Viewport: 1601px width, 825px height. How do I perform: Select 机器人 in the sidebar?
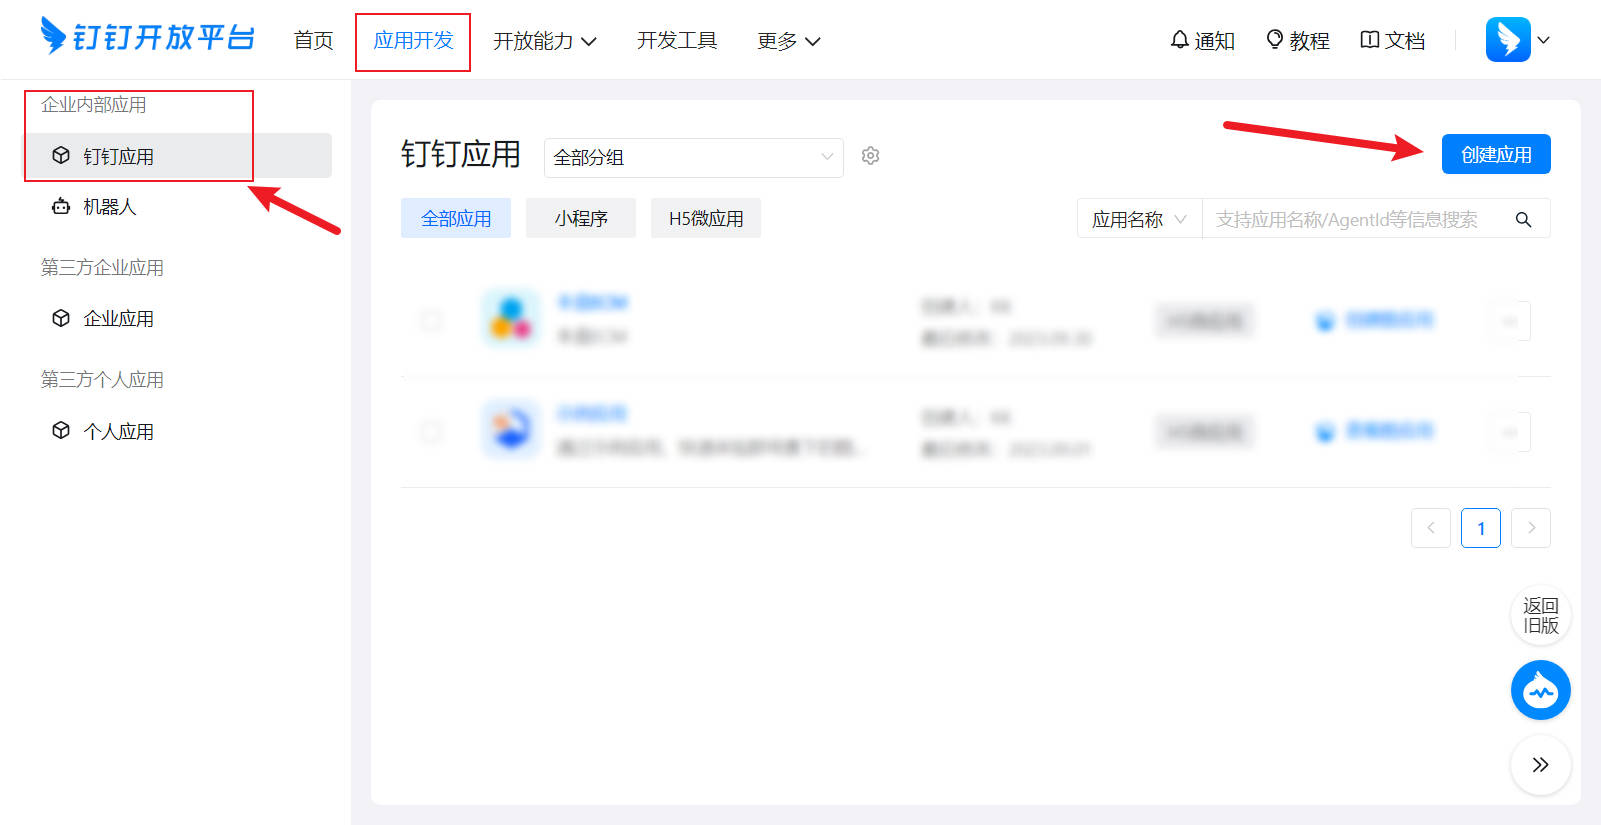click(178, 207)
